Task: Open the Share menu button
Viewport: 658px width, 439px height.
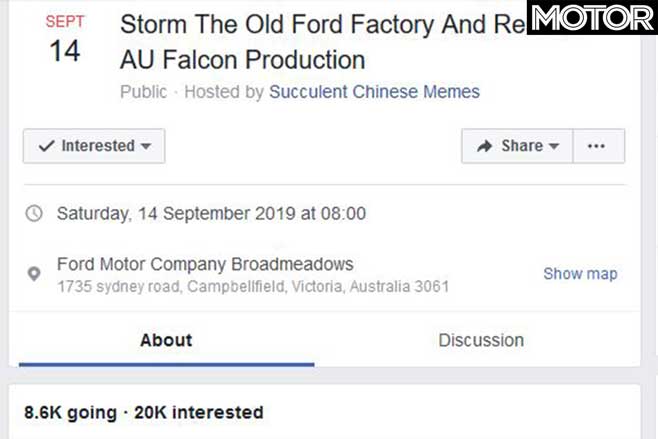Action: click(x=517, y=146)
